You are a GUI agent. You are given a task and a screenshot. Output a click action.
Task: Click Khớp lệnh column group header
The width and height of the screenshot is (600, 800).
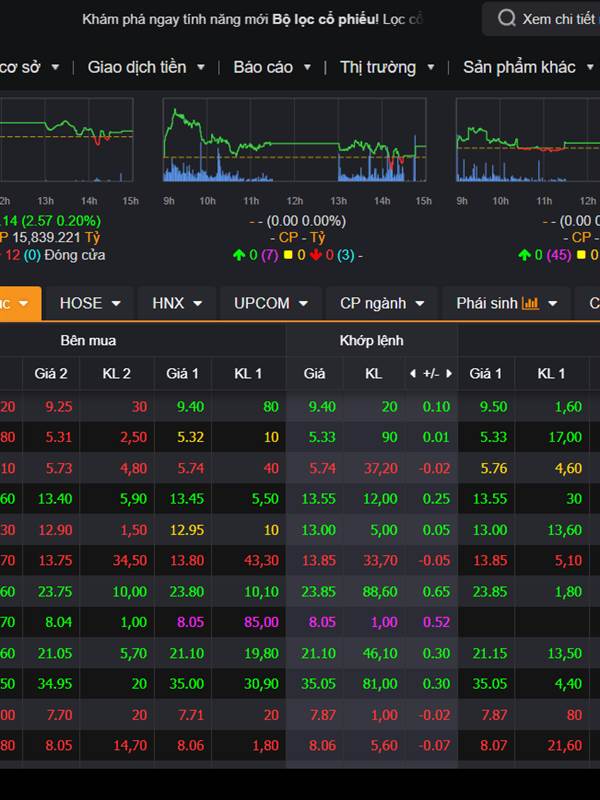pos(371,340)
